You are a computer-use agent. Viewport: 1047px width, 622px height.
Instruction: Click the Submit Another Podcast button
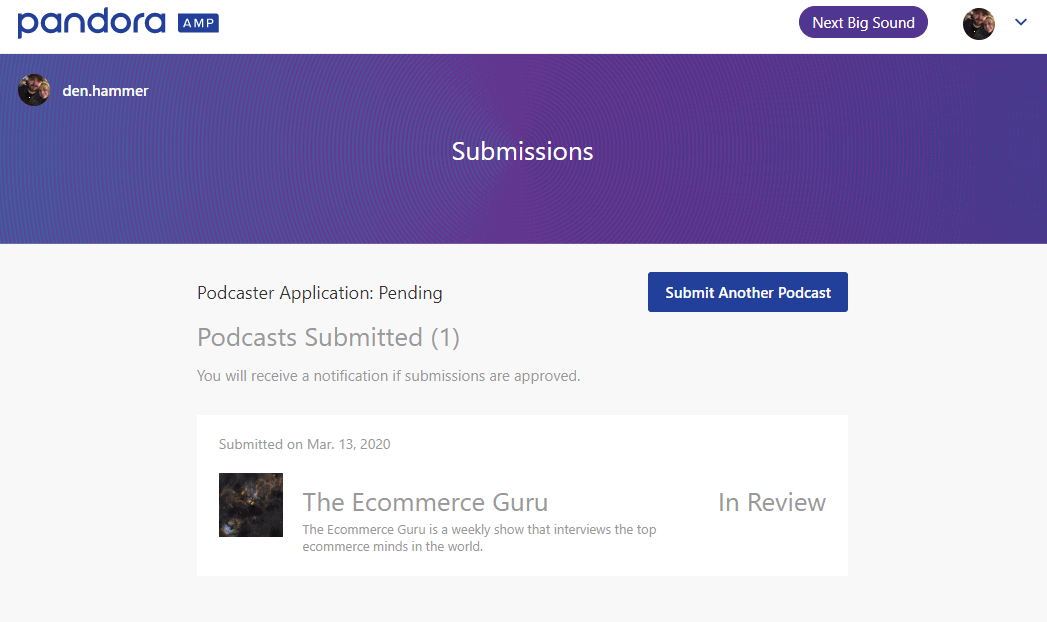(747, 292)
